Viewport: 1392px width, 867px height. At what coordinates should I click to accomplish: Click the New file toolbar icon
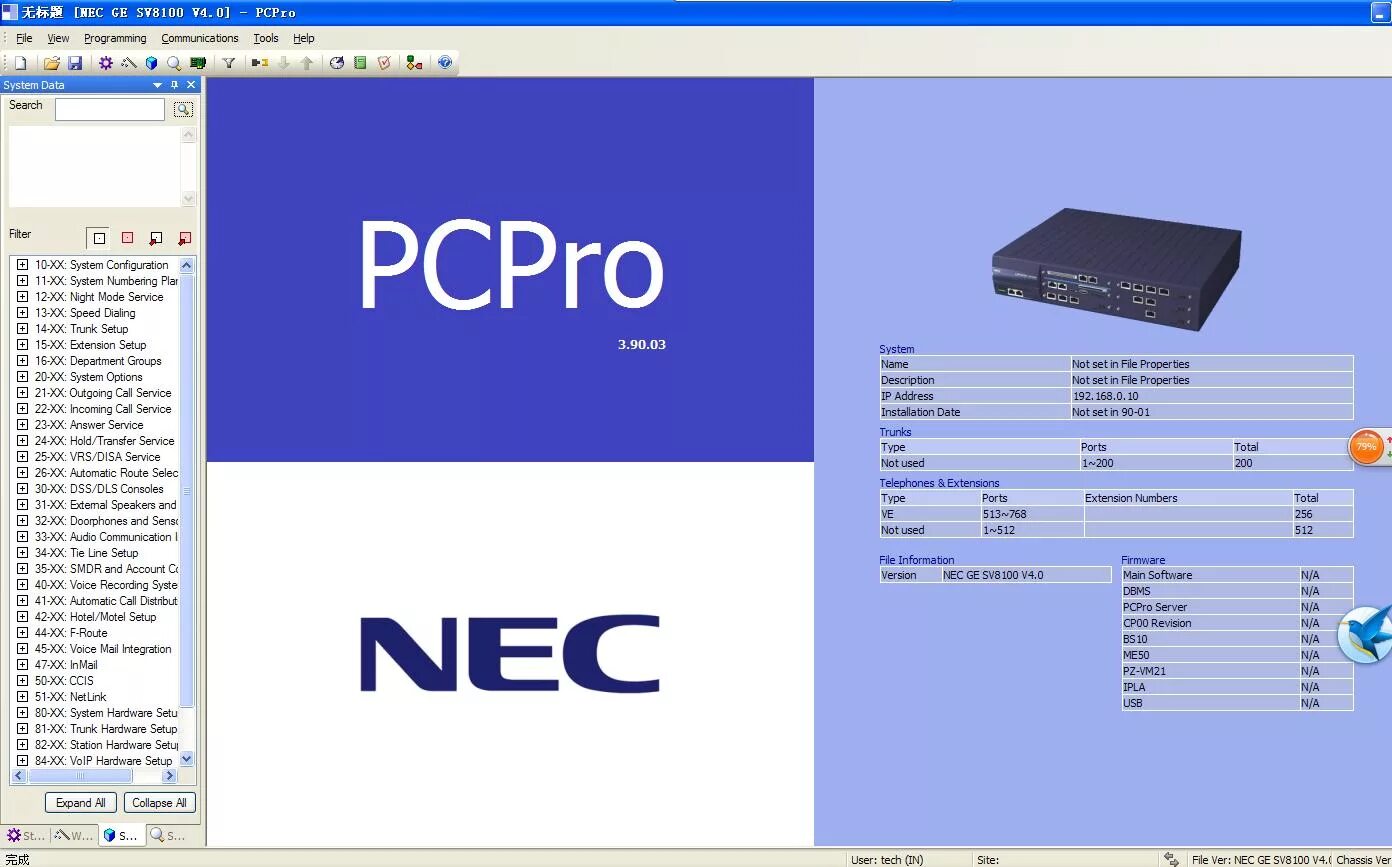[x=20, y=63]
